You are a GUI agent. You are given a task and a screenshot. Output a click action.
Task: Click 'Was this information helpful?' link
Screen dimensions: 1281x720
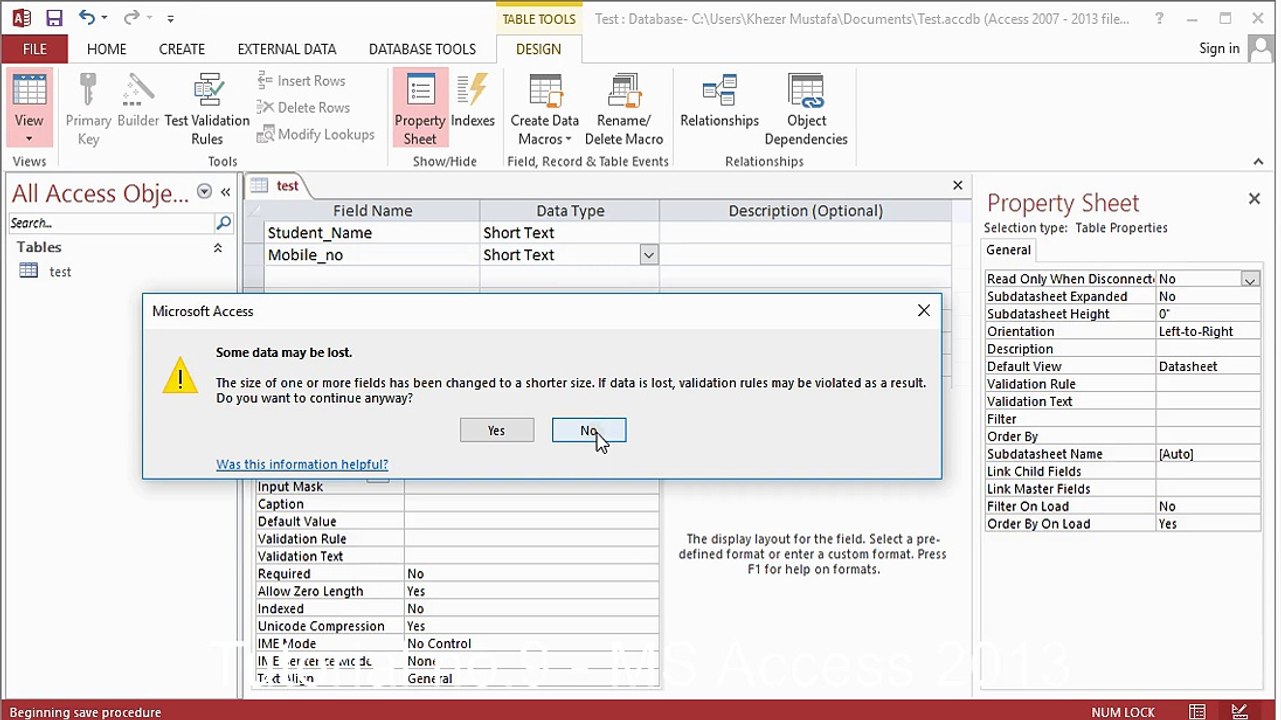tap(302, 464)
